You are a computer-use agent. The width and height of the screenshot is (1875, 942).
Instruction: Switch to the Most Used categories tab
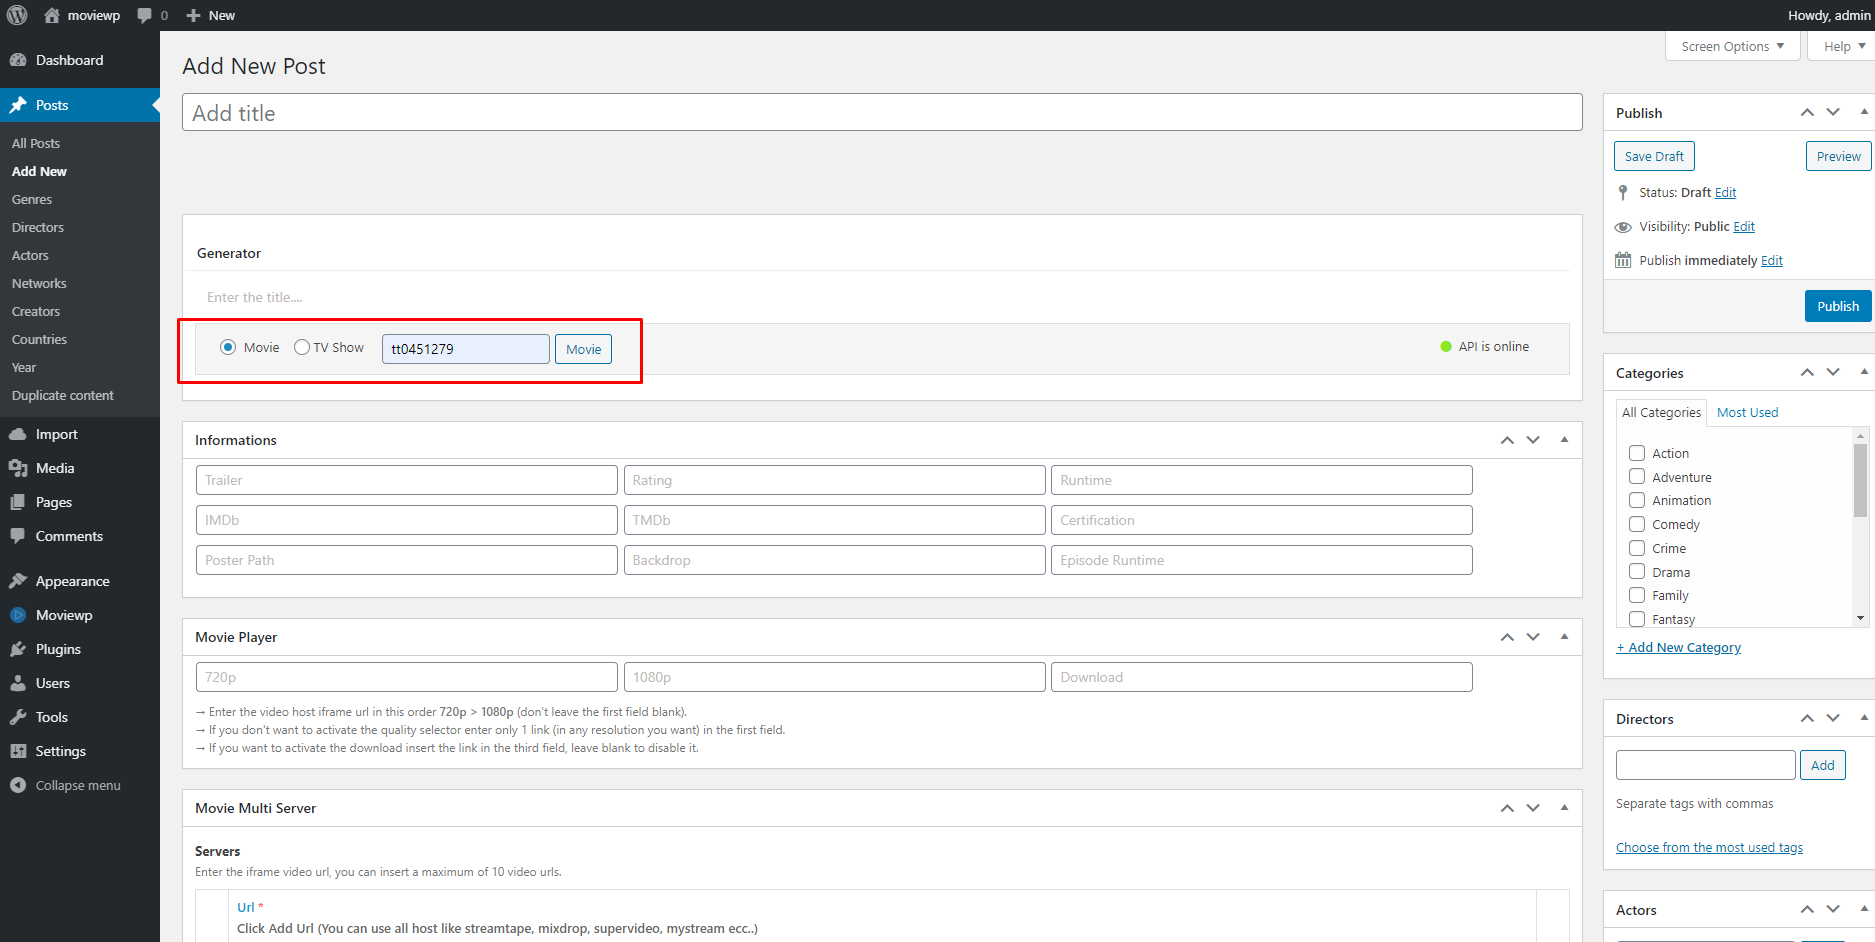(1747, 412)
